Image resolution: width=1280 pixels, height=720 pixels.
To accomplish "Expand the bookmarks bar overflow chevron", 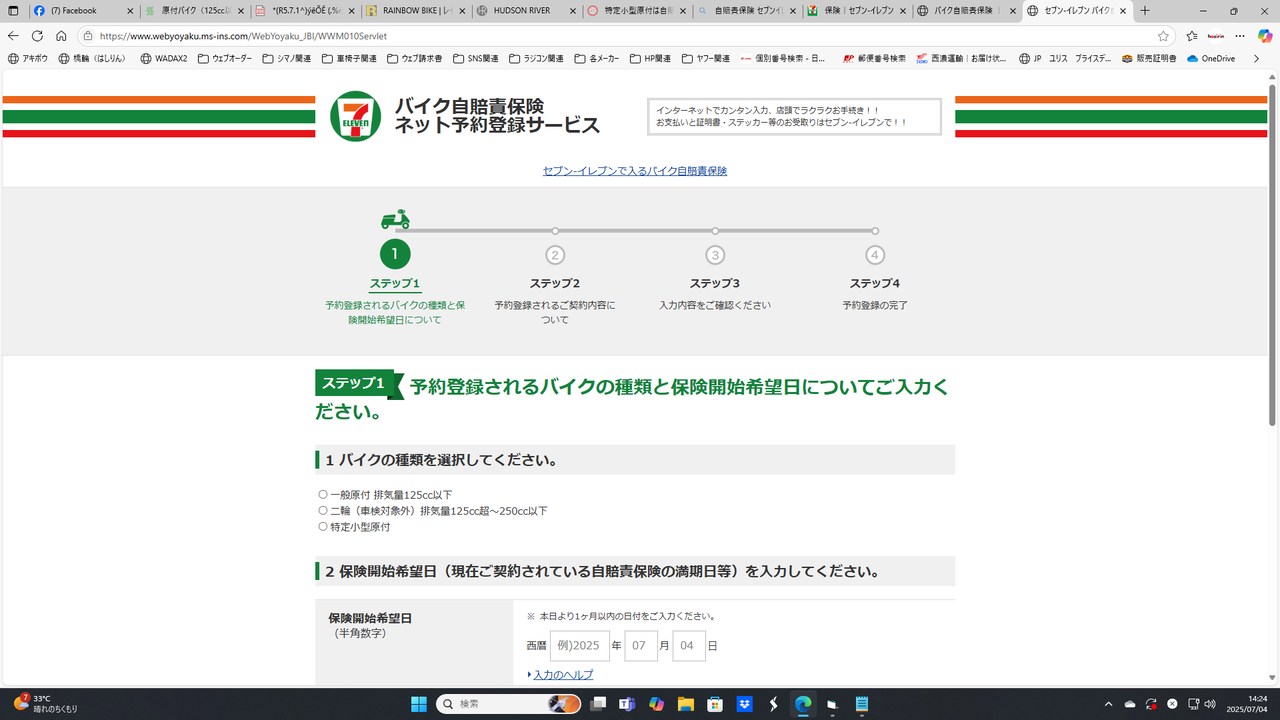I will coord(1256,59).
